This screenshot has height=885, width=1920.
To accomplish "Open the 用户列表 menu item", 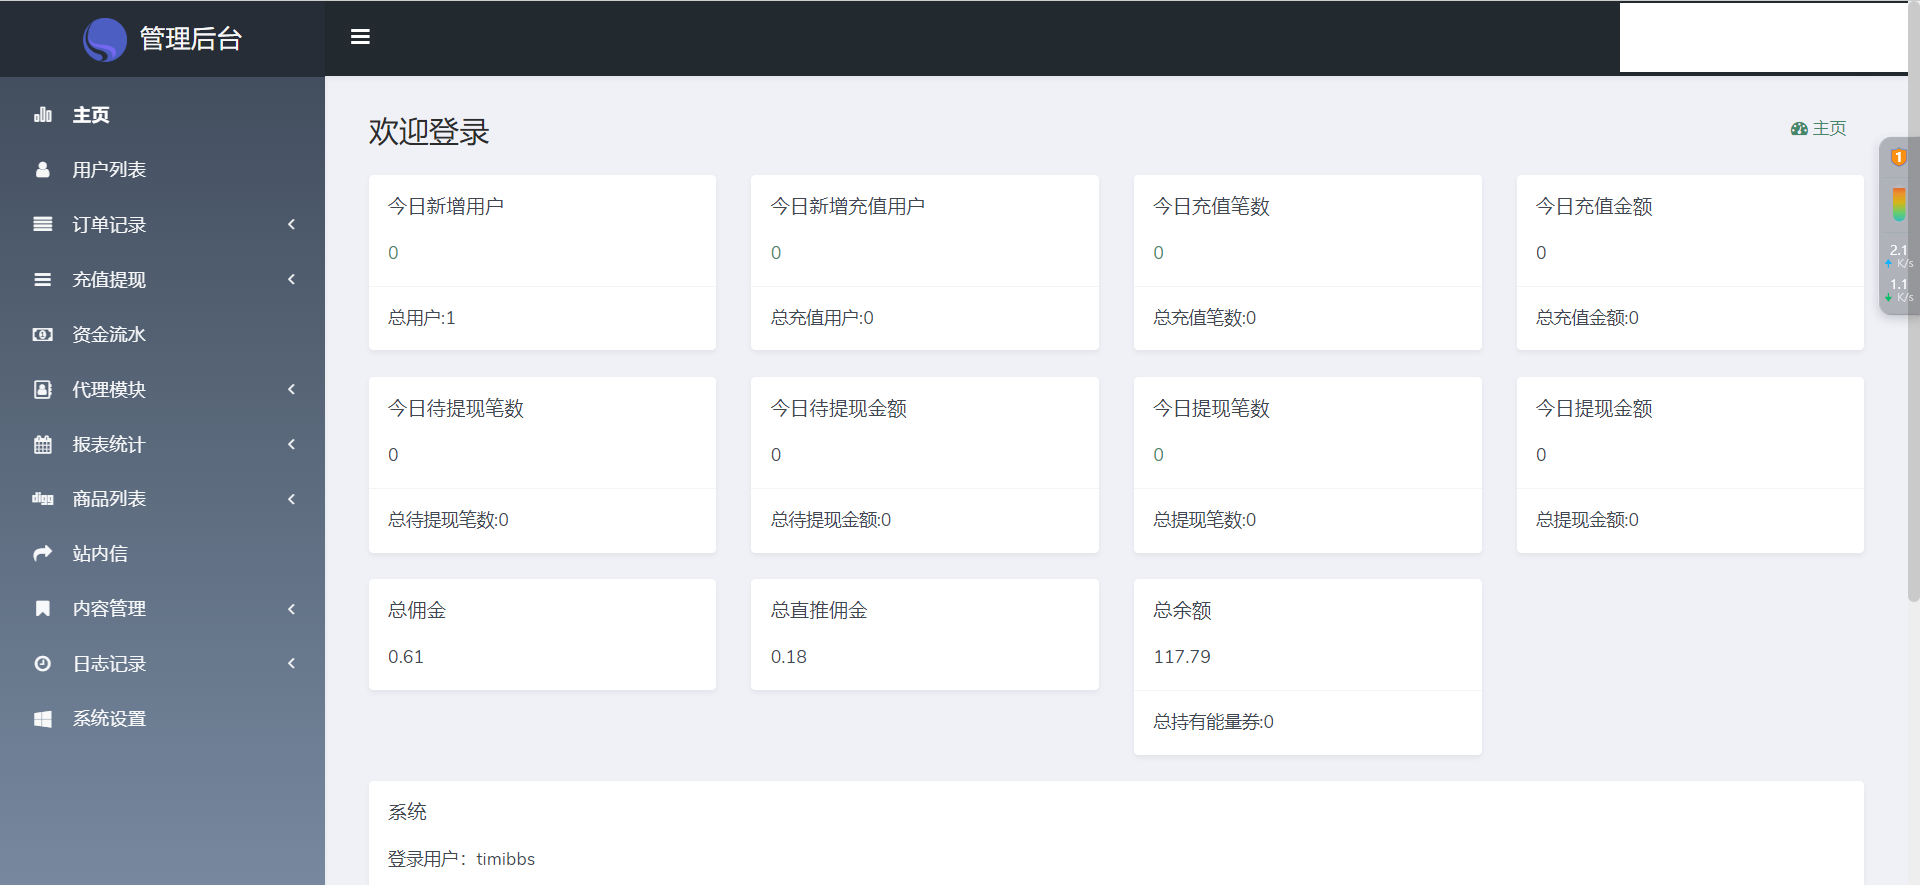I will pos(162,170).
